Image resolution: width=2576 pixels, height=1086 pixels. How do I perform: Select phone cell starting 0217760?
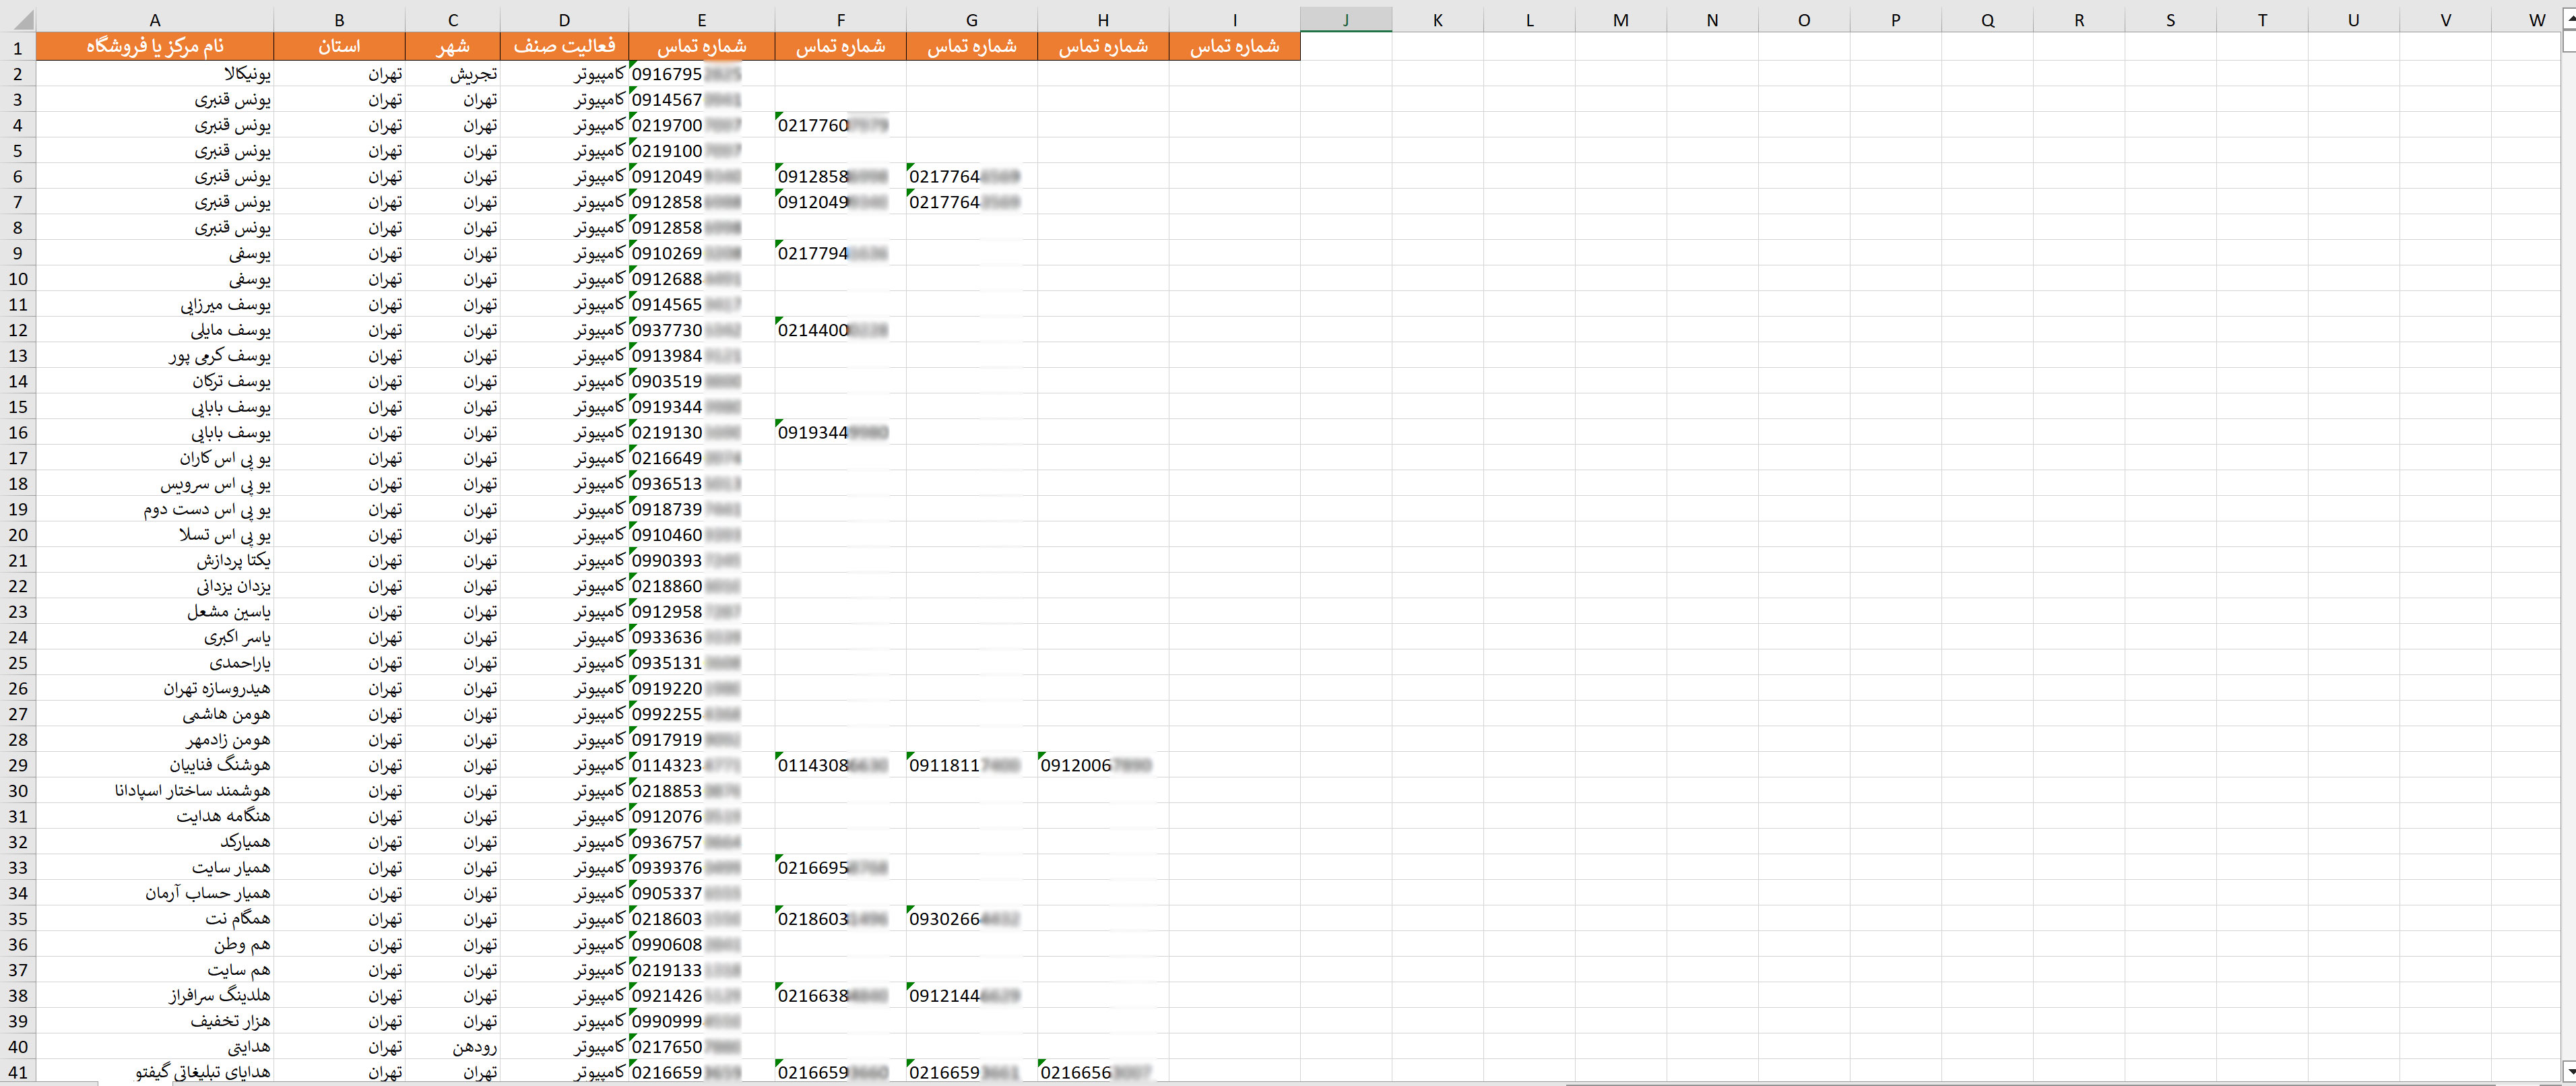pyautogui.click(x=840, y=125)
